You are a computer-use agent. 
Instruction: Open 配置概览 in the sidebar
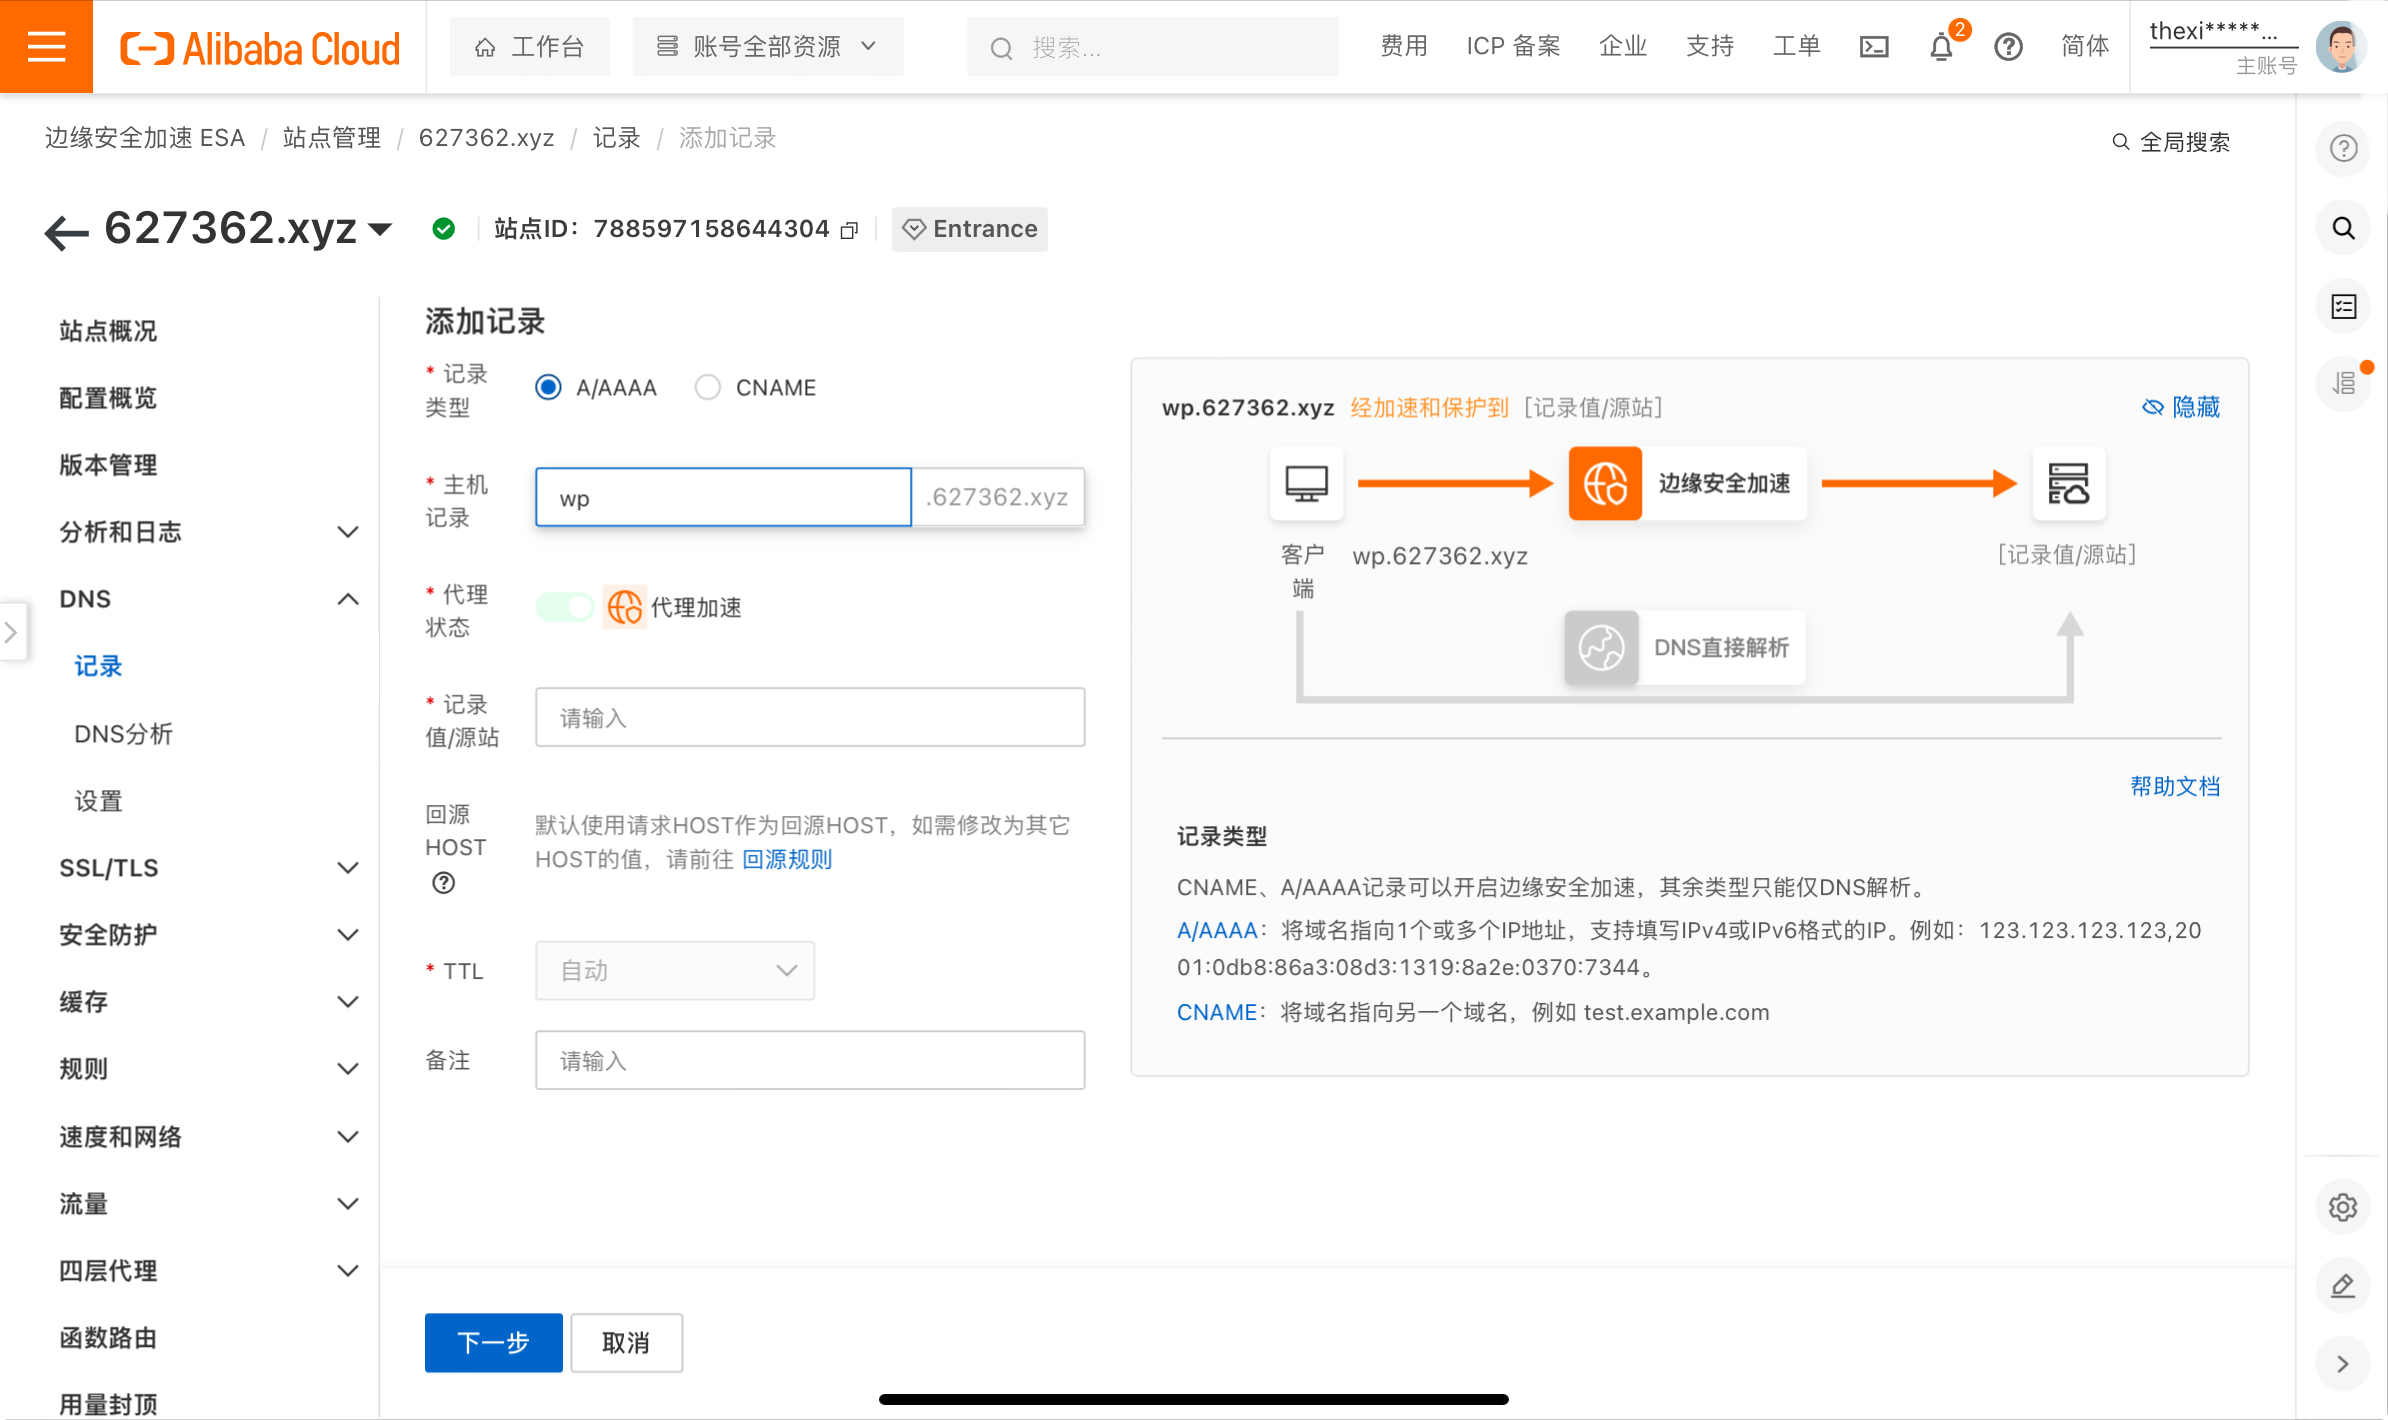pos(108,398)
